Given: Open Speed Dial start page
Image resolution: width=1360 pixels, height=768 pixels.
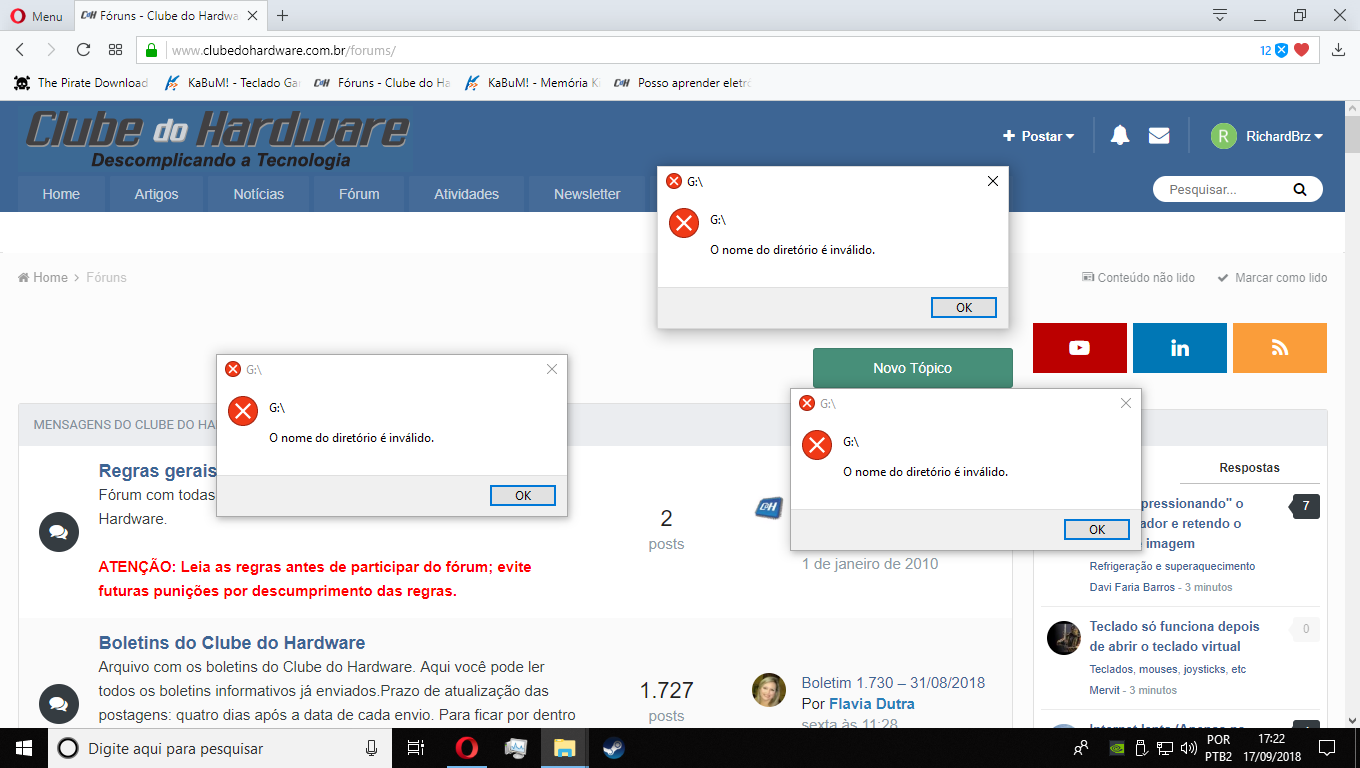Looking at the screenshot, I should pyautogui.click(x=116, y=50).
